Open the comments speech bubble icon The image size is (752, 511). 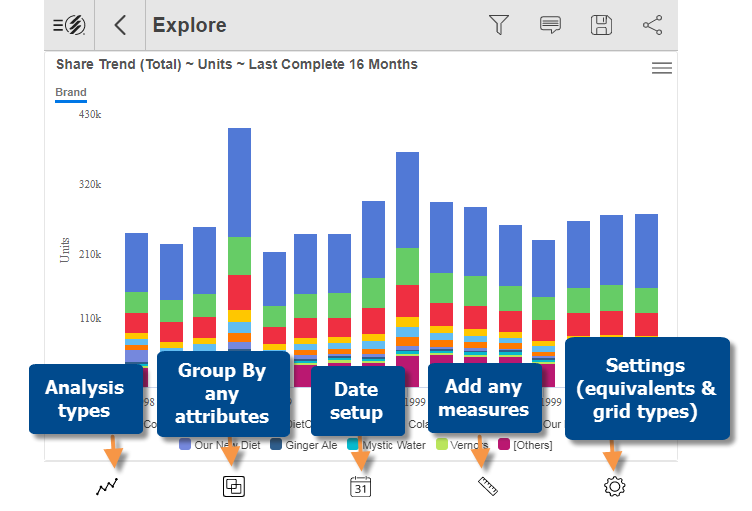coord(550,25)
